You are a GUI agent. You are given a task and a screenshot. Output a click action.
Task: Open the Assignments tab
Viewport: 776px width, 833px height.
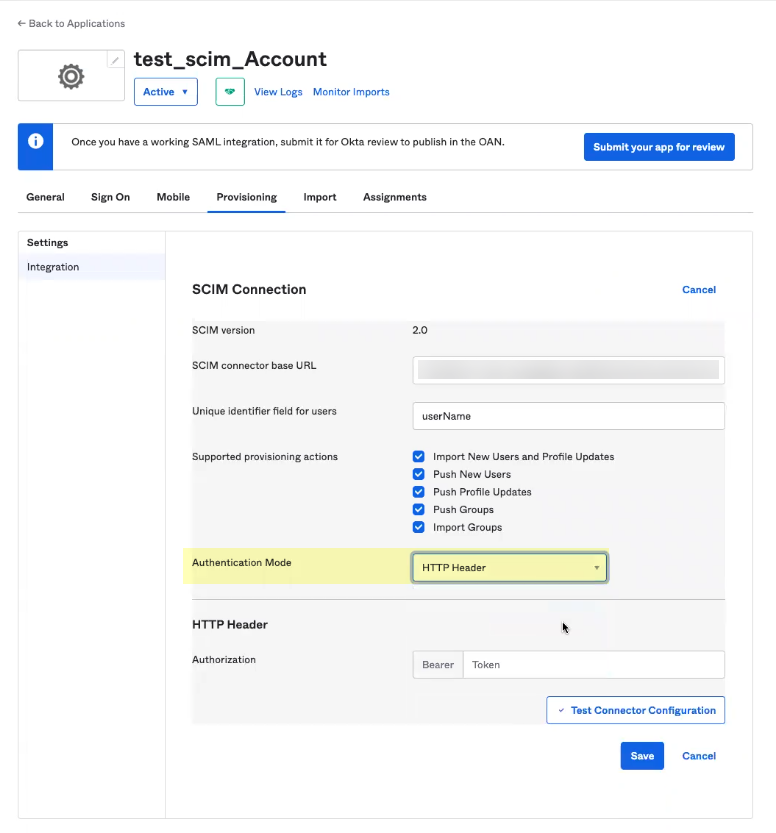(394, 197)
